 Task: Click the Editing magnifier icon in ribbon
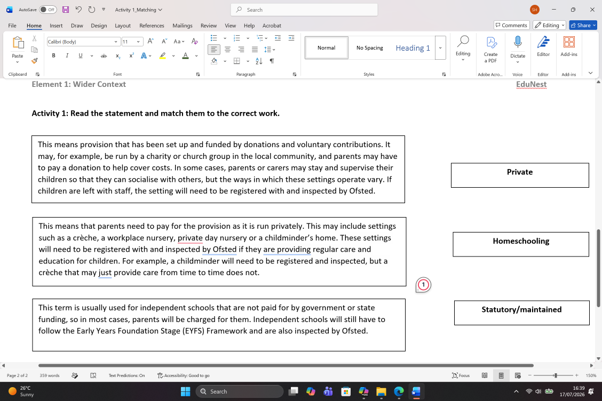(463, 41)
